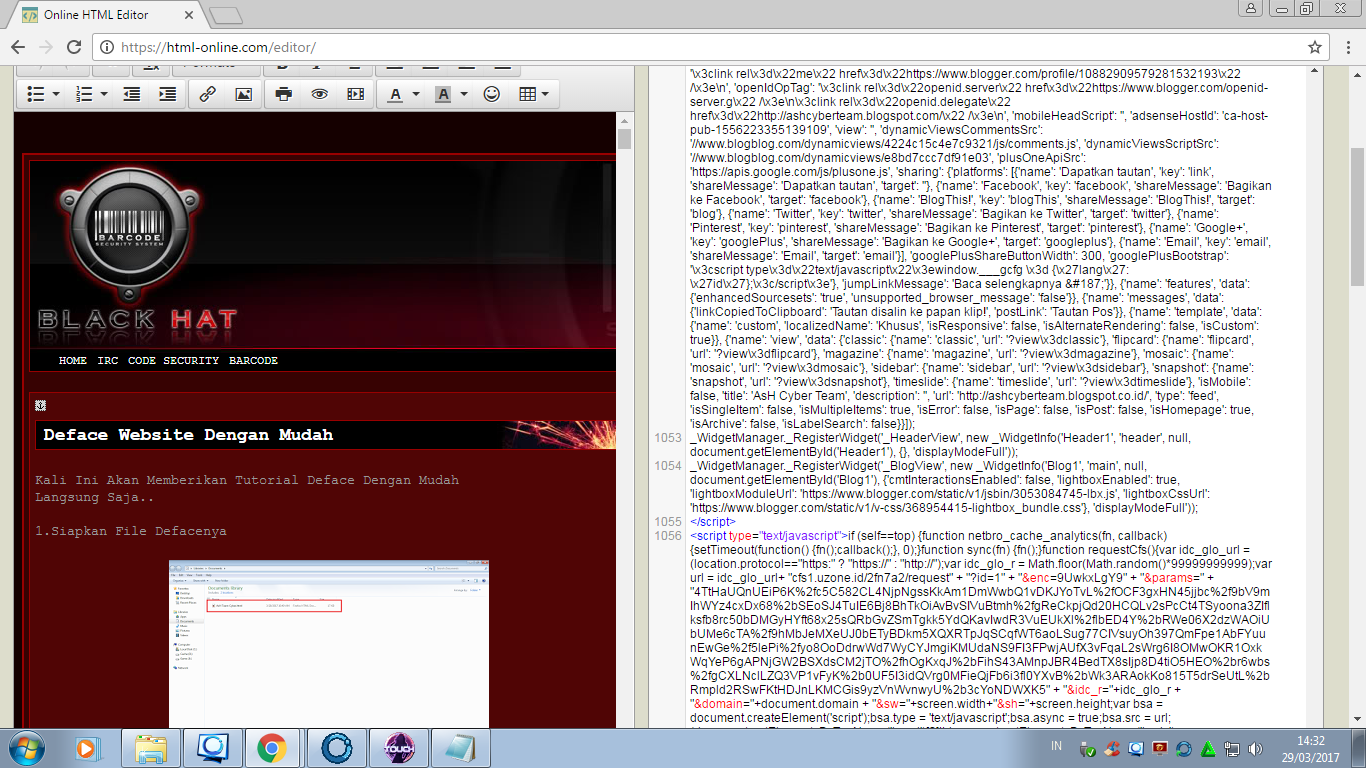Click the increase indent icon
The width and height of the screenshot is (1366, 768).
(168, 94)
